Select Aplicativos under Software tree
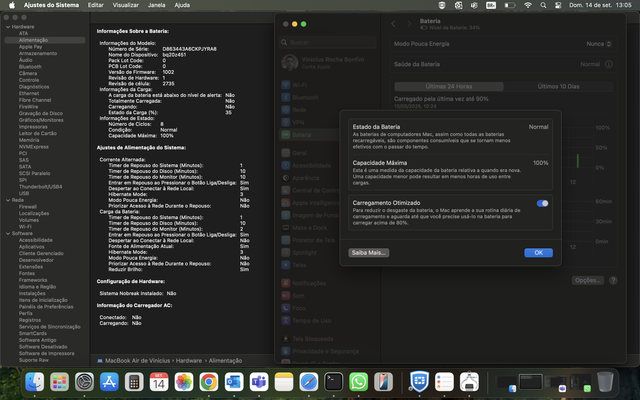The height and width of the screenshot is (400, 640). (31, 247)
